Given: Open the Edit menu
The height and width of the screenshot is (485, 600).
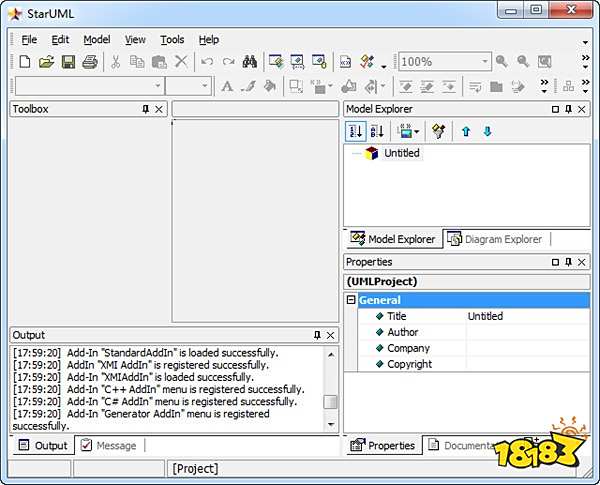Looking at the screenshot, I should 60,40.
